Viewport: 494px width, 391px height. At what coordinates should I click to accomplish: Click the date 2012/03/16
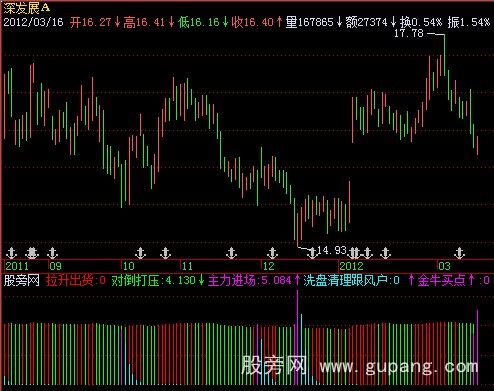(x=33, y=22)
